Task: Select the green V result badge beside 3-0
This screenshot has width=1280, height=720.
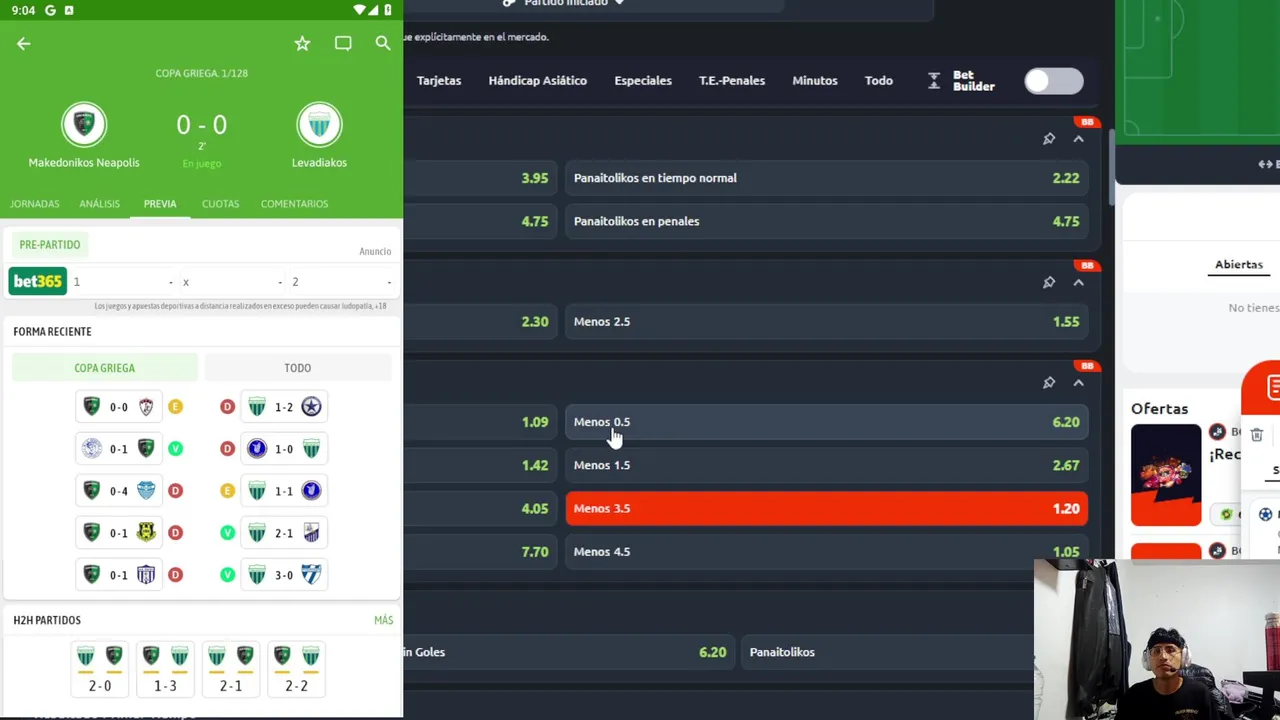Action: click(x=227, y=575)
